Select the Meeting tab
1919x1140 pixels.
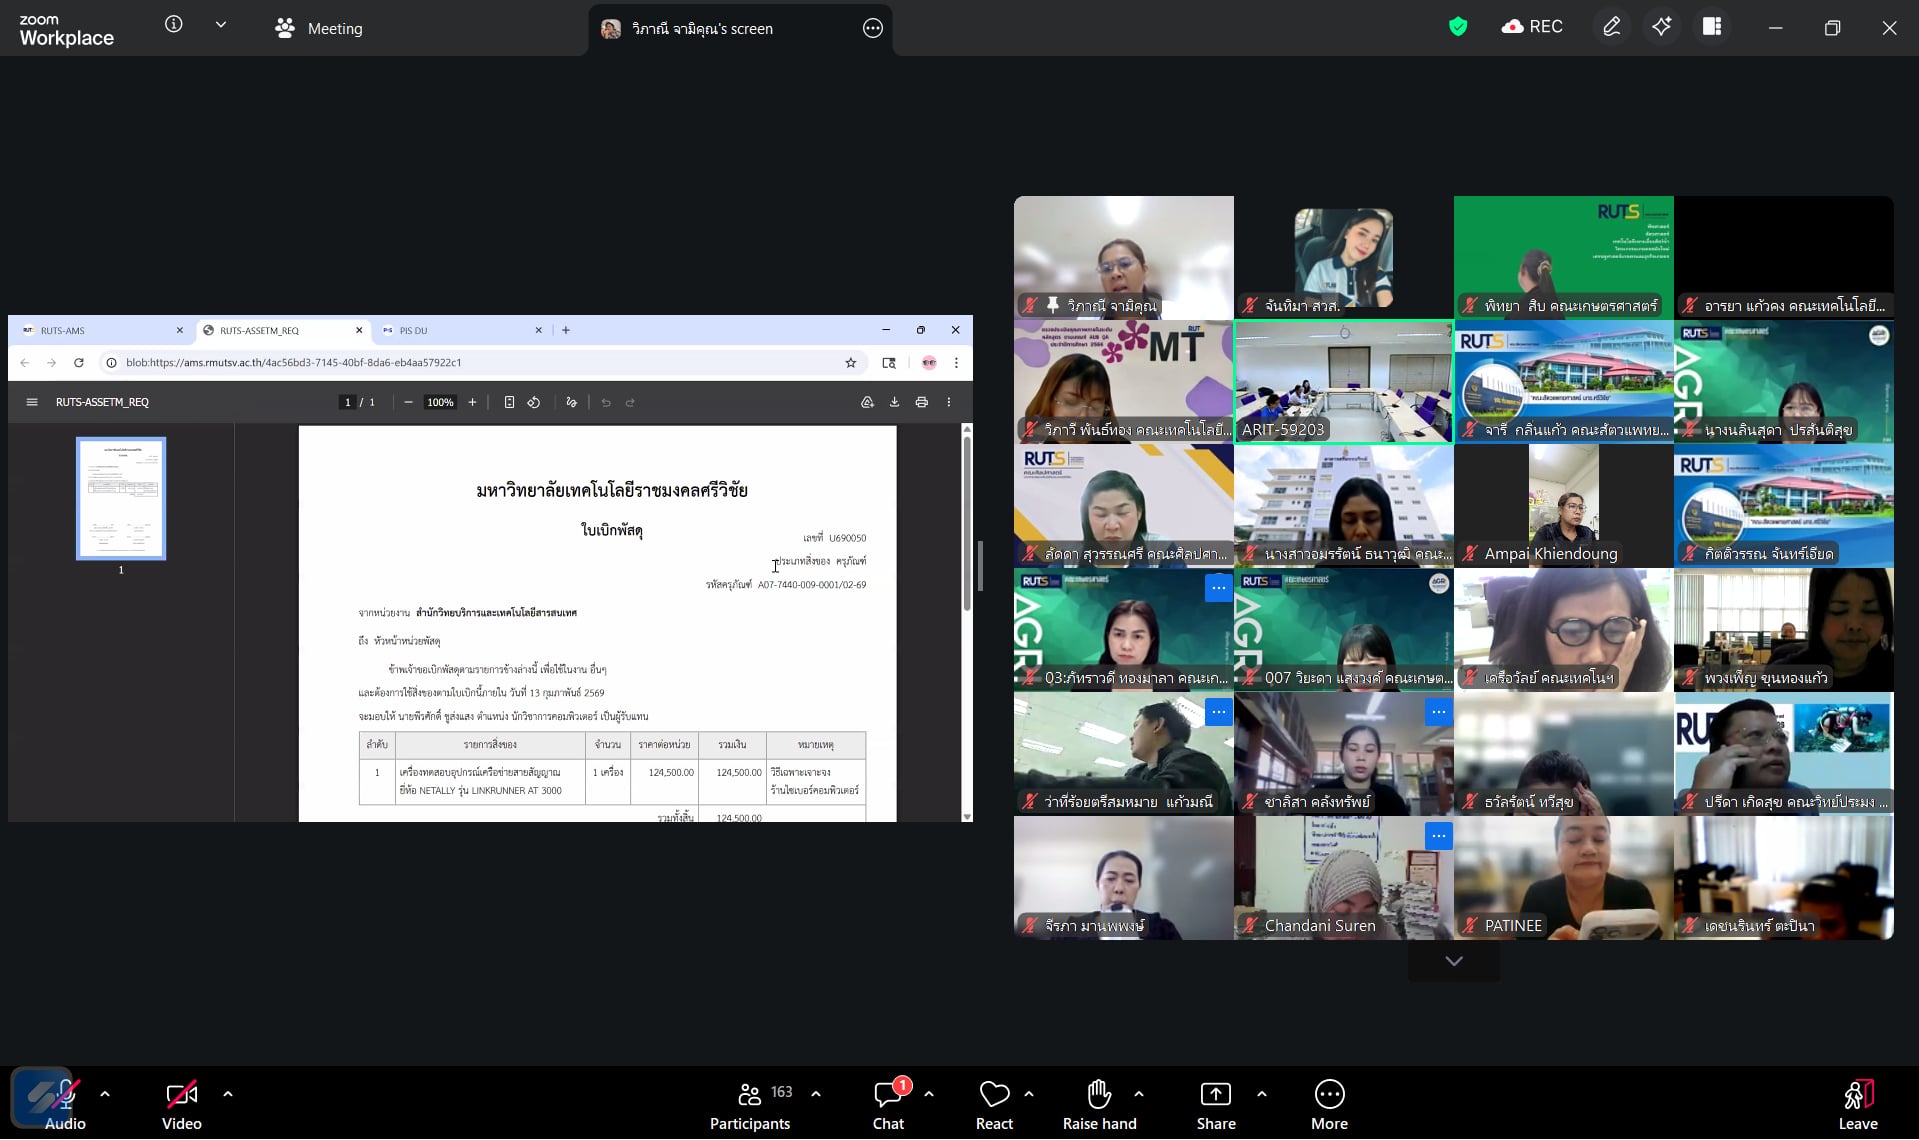[319, 29]
